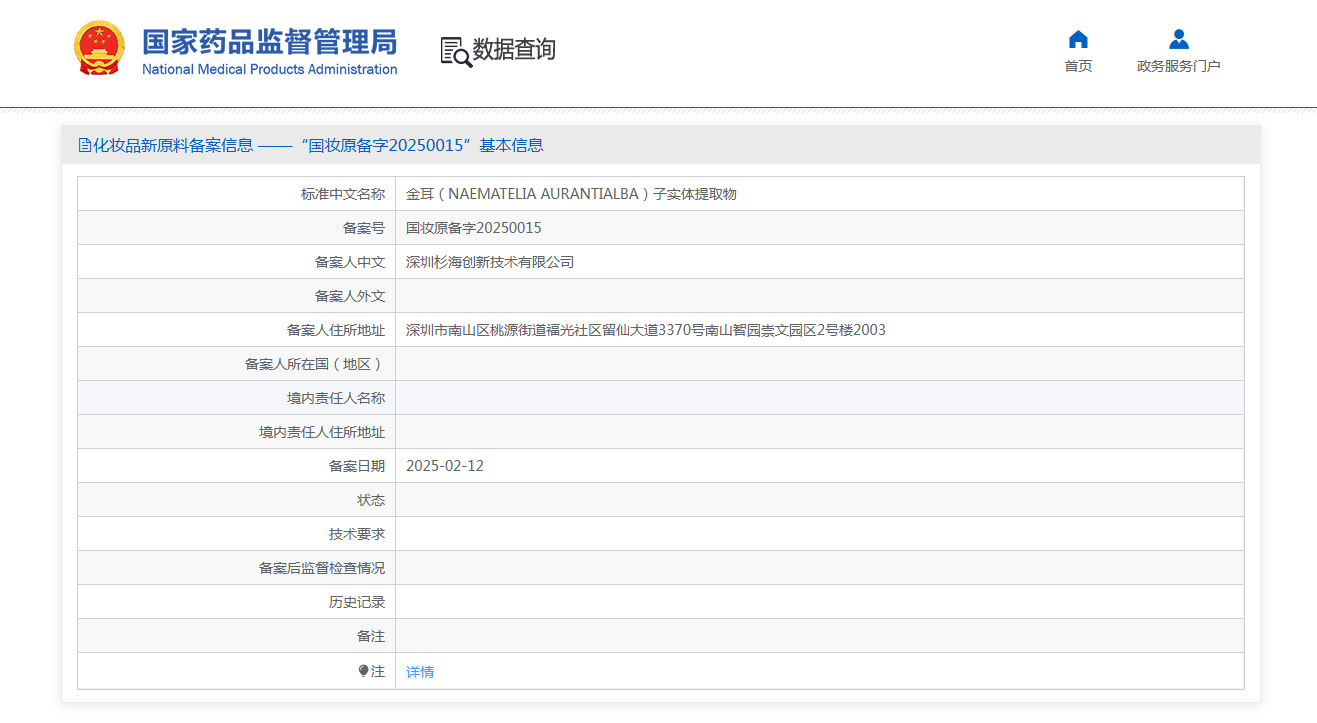The height and width of the screenshot is (723, 1317).
Task: Click the national emblem logo
Action: coord(100,48)
